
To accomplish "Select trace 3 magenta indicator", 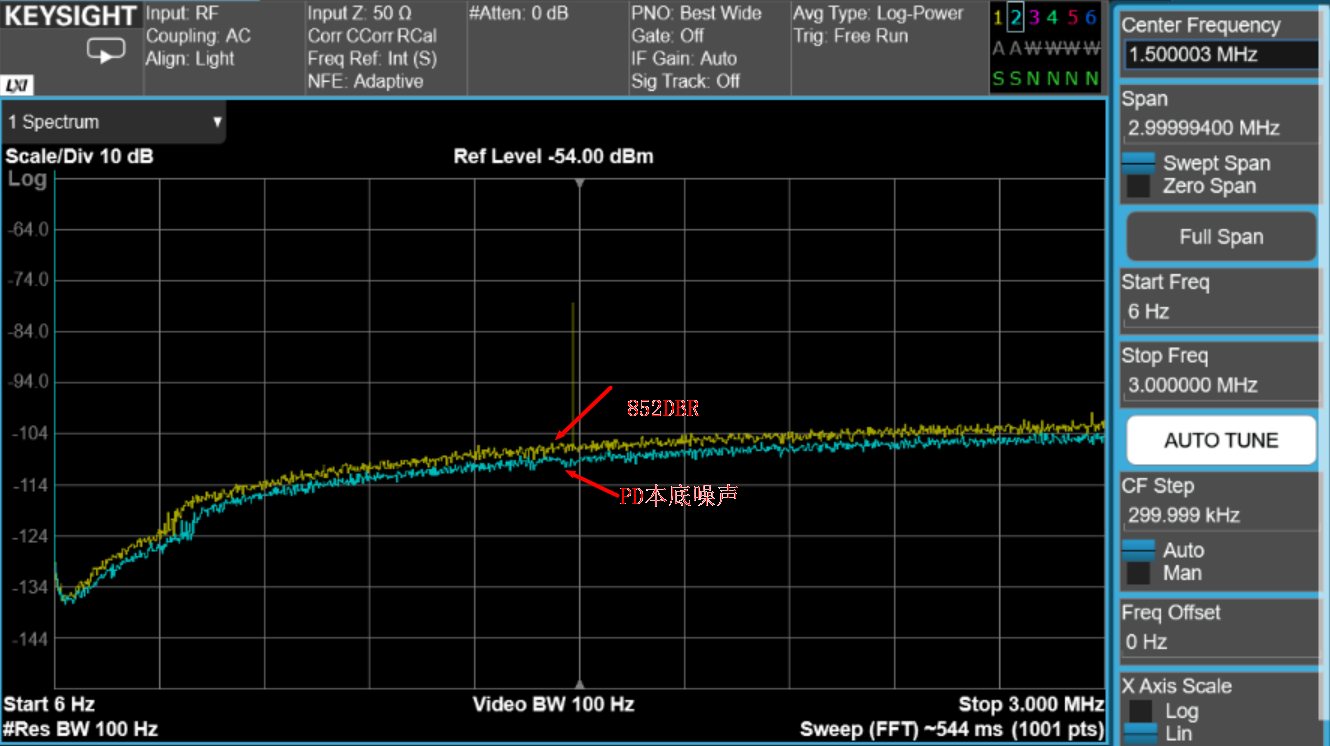I will (1034, 17).
